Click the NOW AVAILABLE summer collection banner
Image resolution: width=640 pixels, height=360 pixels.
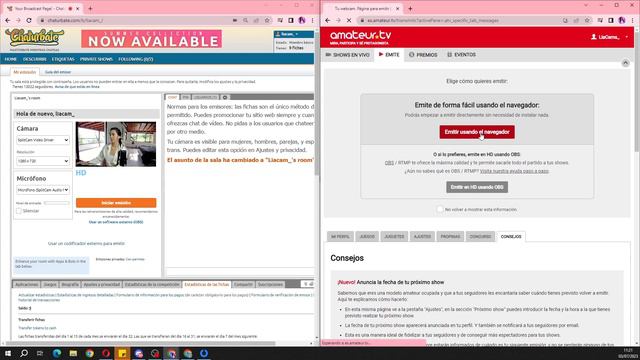(x=151, y=39)
